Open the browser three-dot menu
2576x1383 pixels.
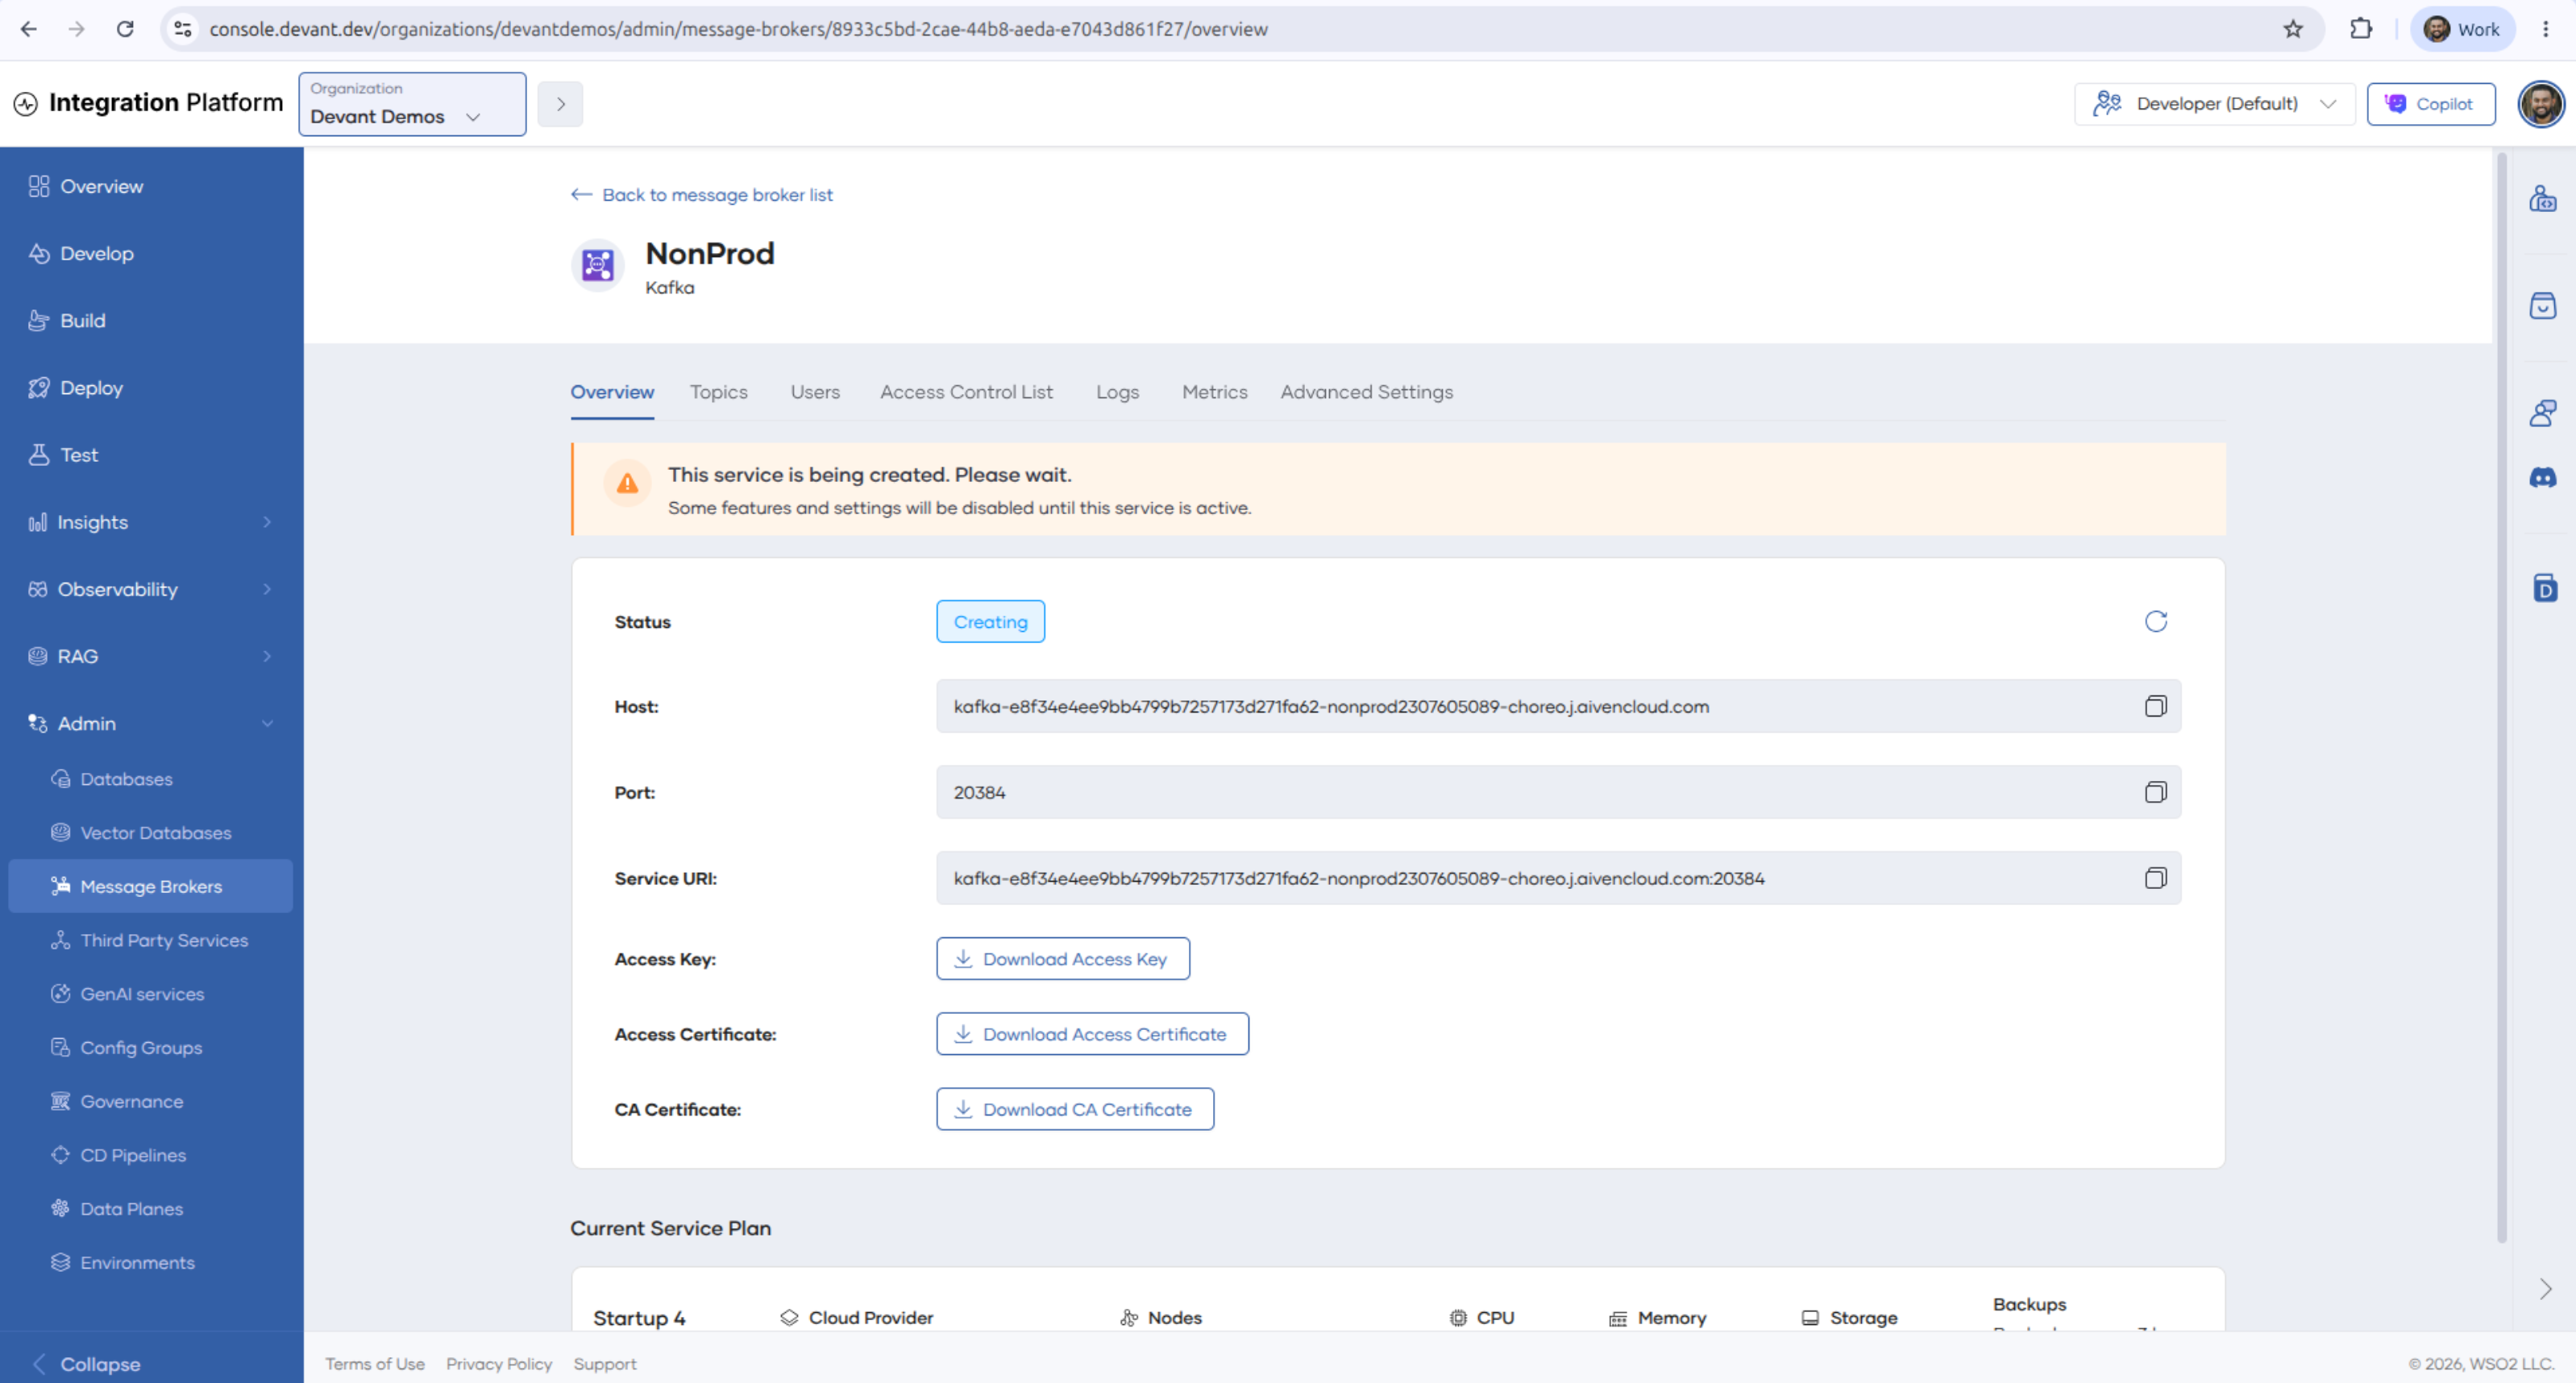point(2545,29)
